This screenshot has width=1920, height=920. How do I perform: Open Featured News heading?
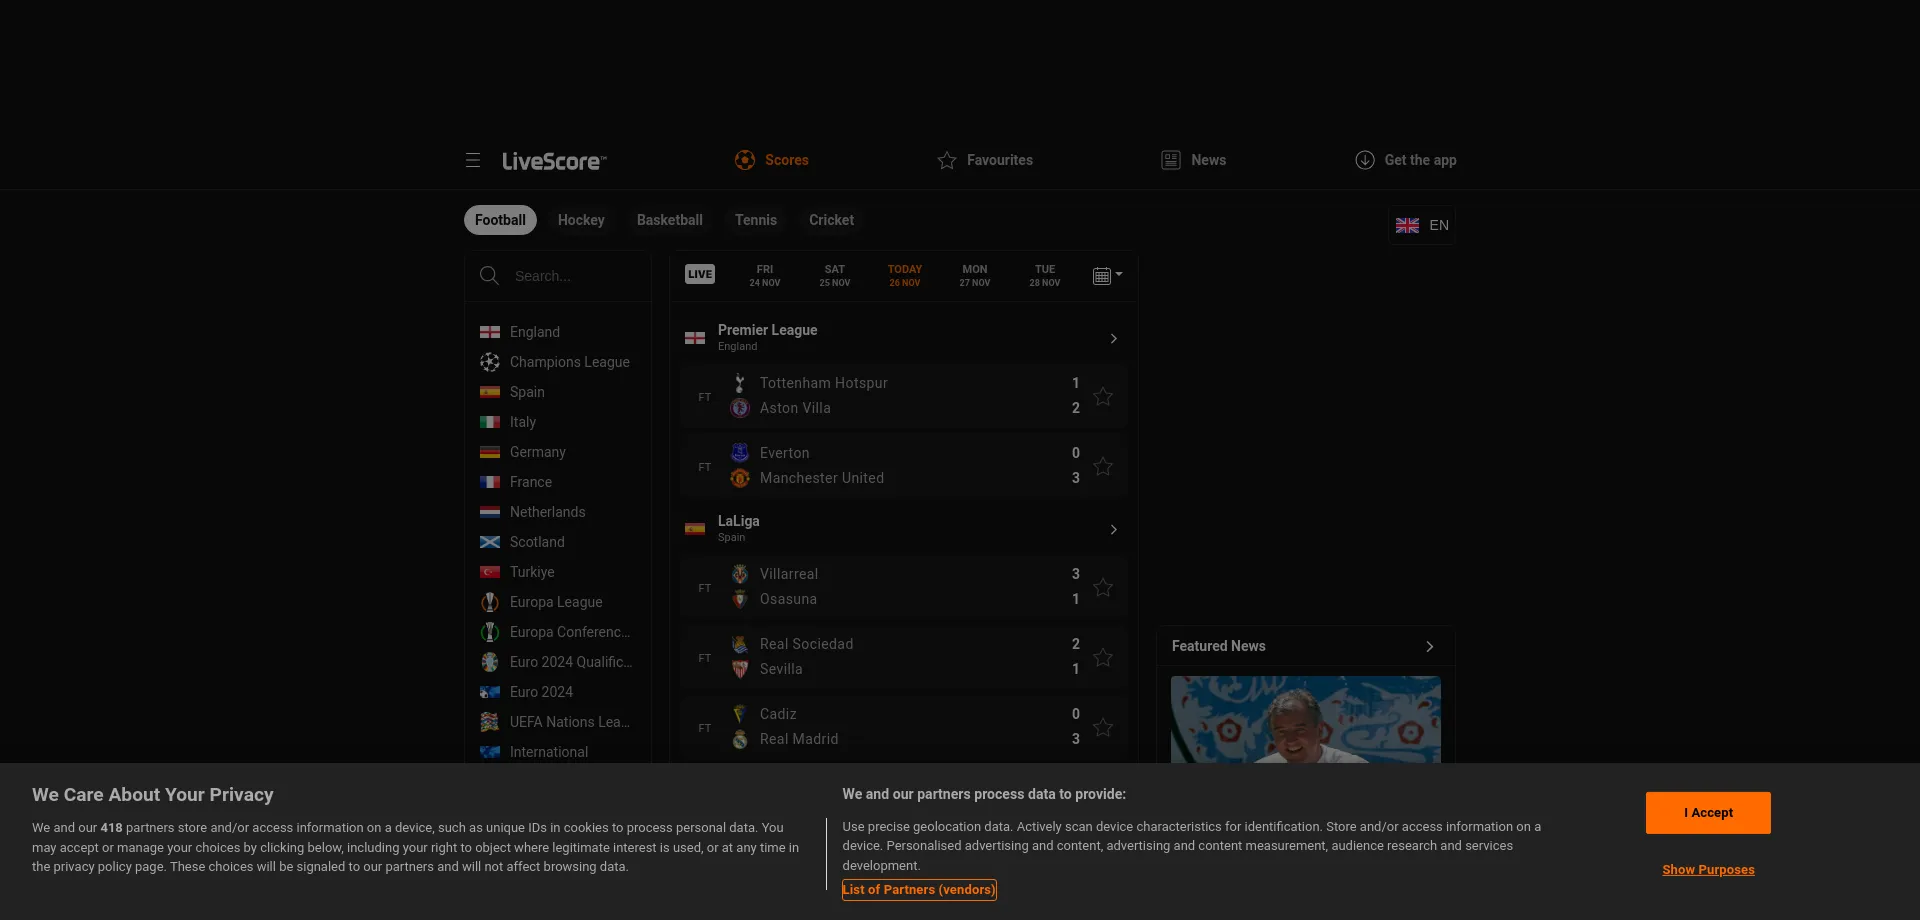[1218, 646]
